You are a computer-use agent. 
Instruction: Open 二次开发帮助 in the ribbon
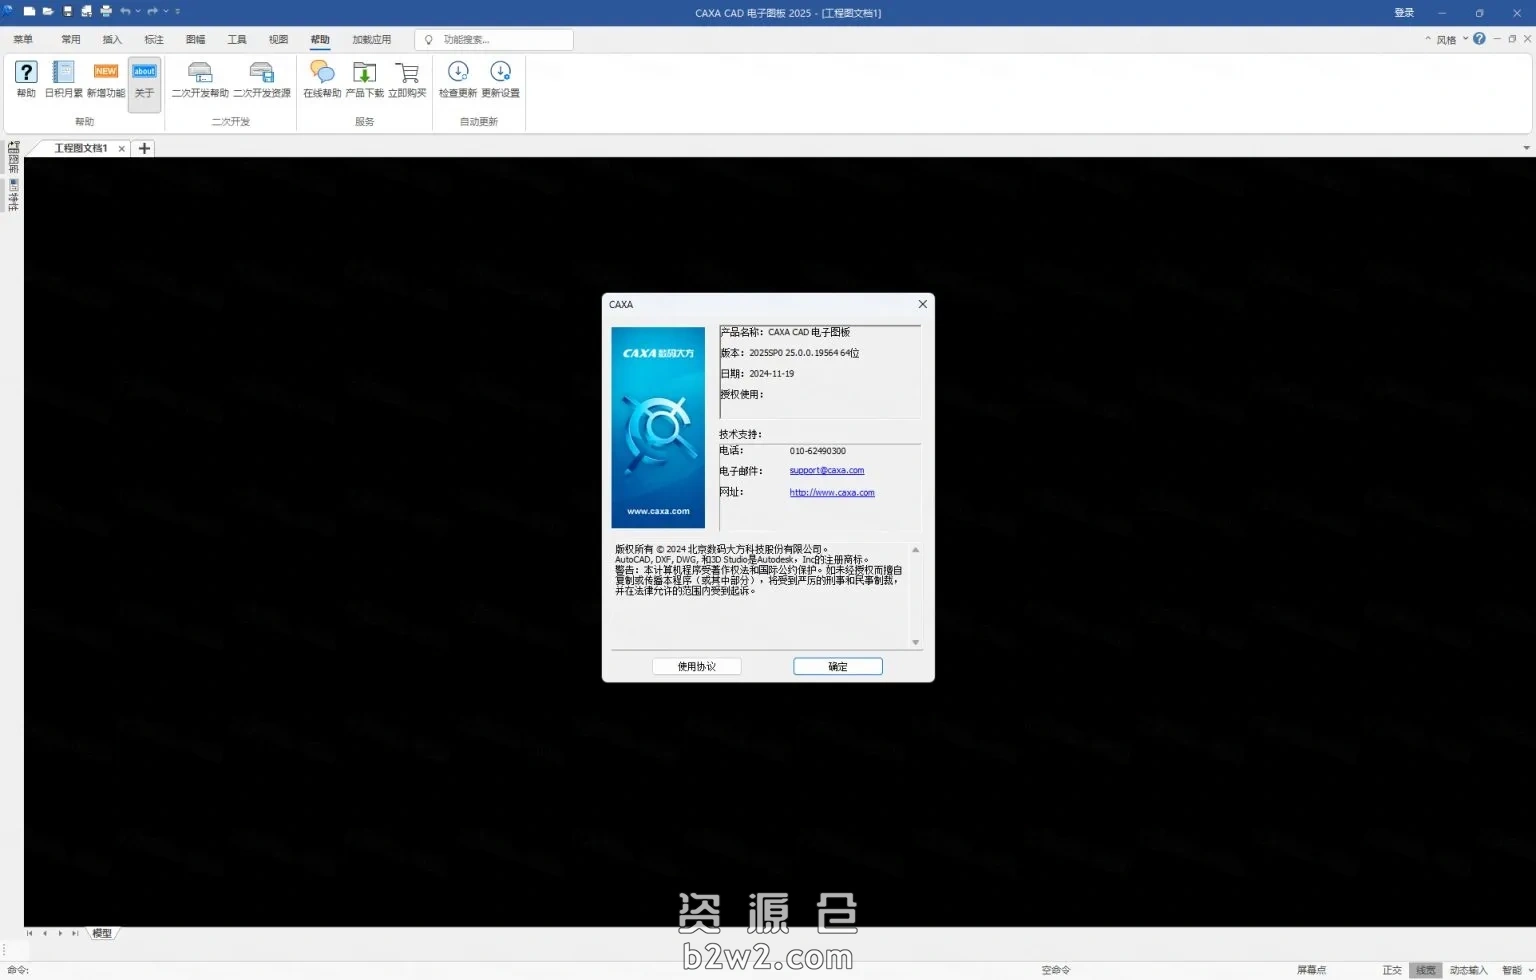(200, 79)
